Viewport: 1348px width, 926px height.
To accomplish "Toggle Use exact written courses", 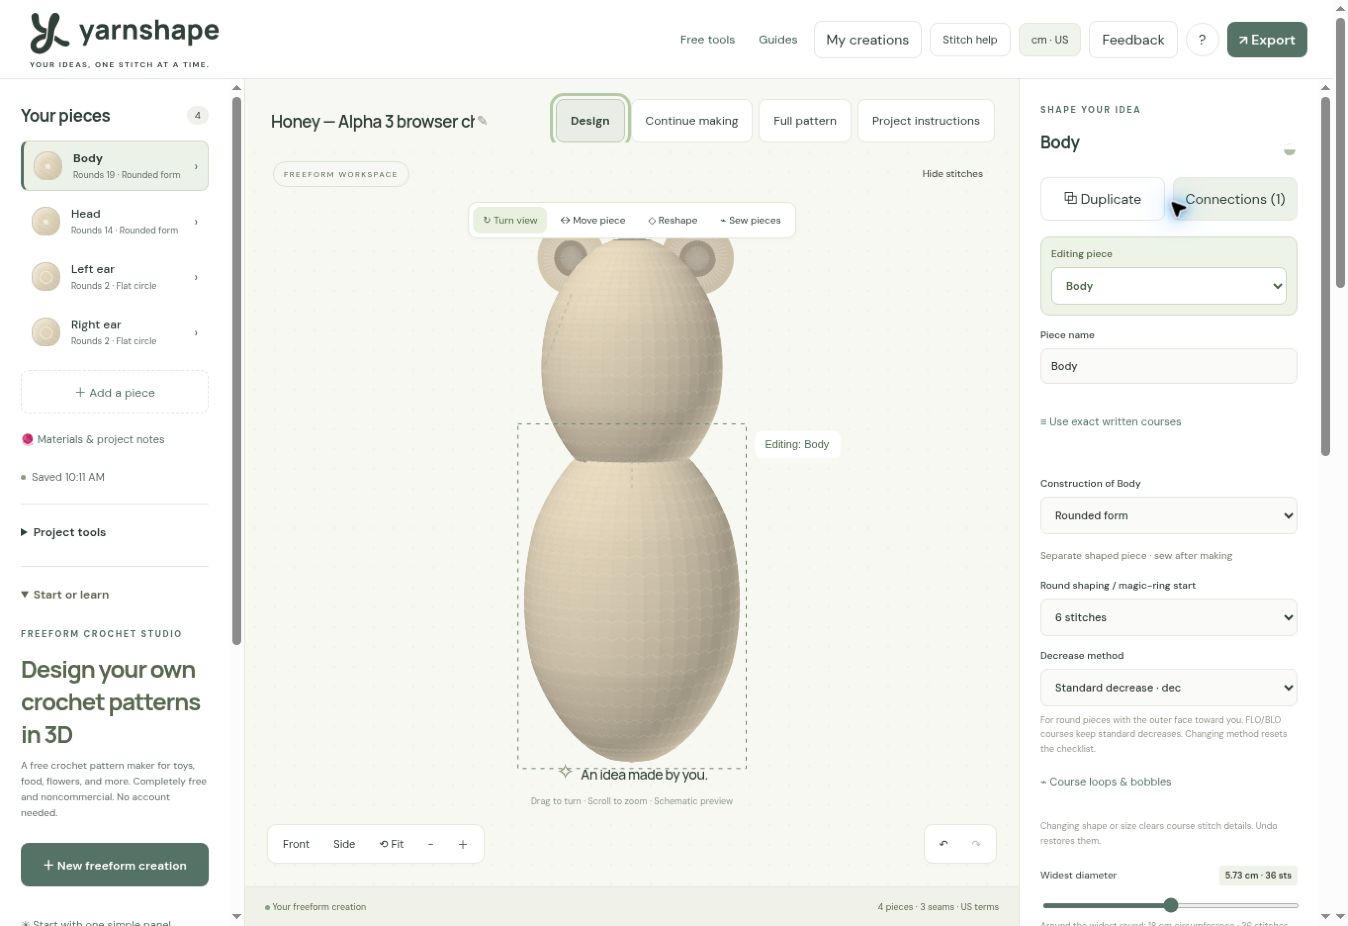I will pyautogui.click(x=1111, y=422).
